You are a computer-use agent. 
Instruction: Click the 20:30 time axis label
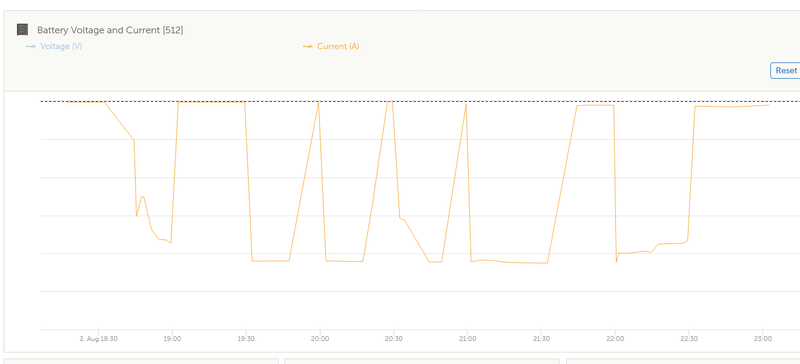click(x=393, y=338)
